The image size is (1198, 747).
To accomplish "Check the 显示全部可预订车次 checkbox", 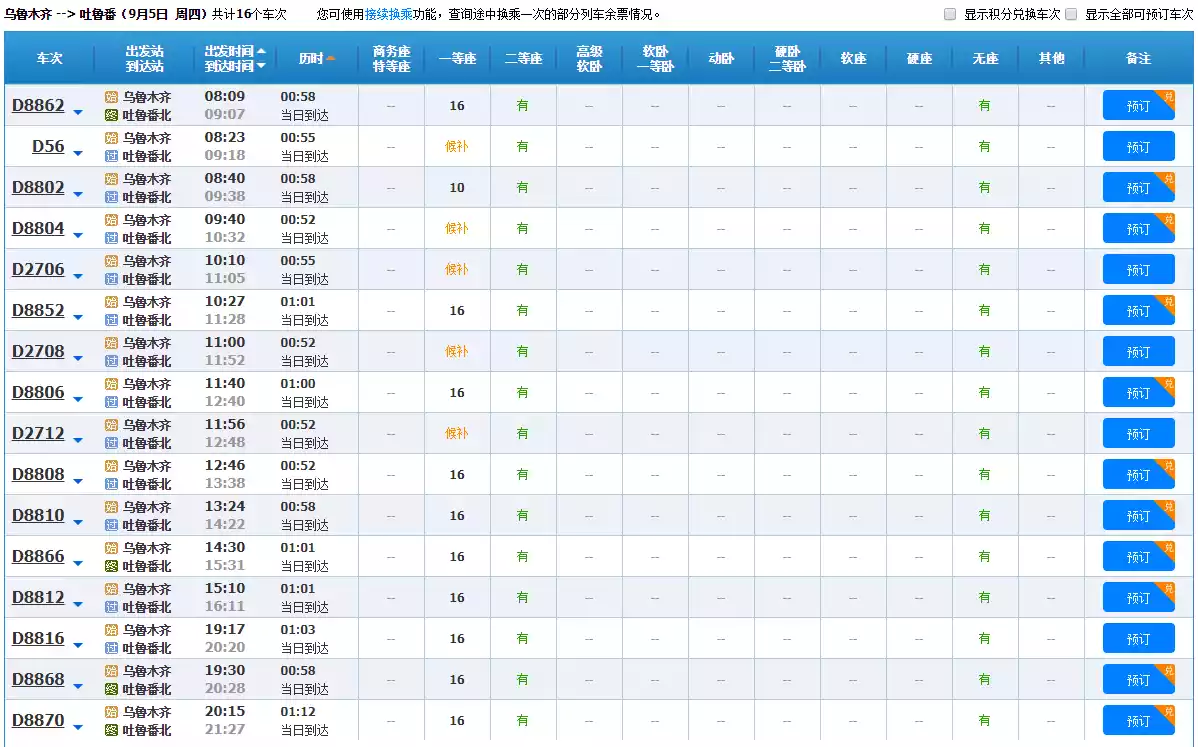I will click(1071, 15).
